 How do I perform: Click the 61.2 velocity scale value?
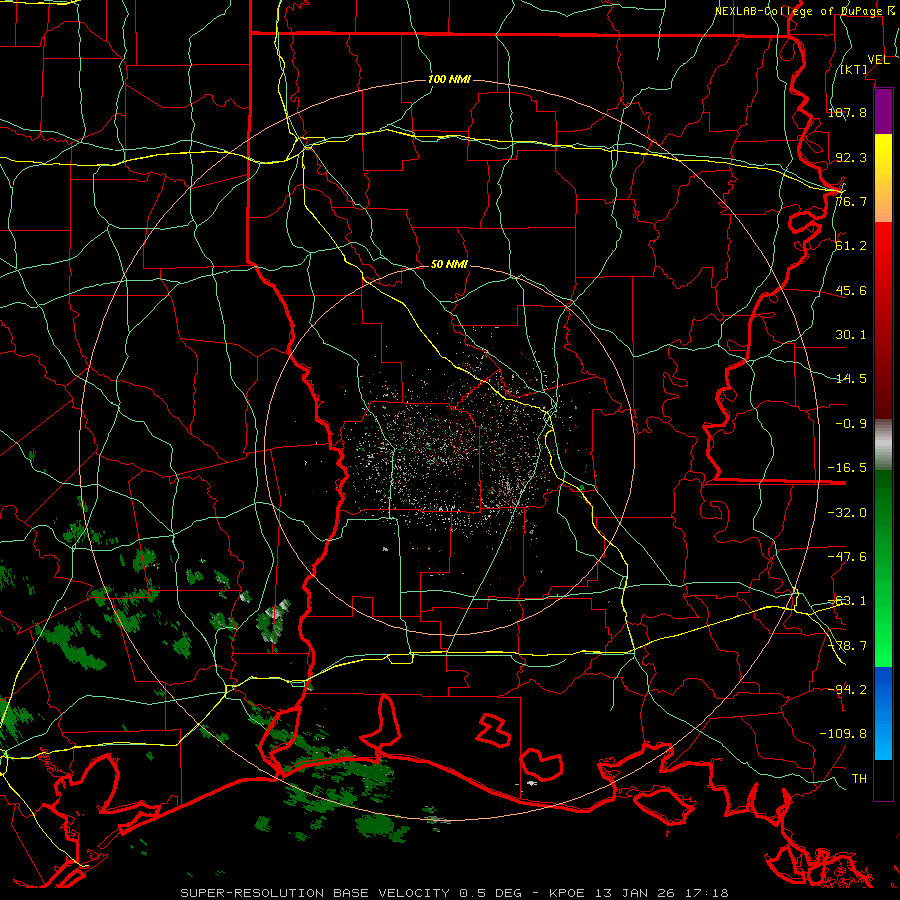coord(851,246)
